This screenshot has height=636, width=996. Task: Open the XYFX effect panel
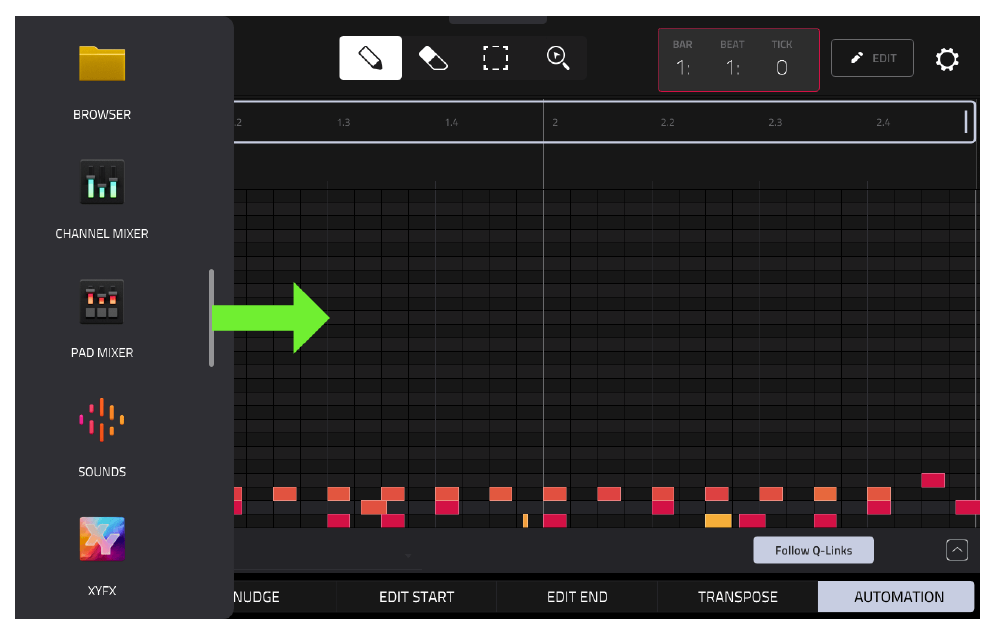102,539
